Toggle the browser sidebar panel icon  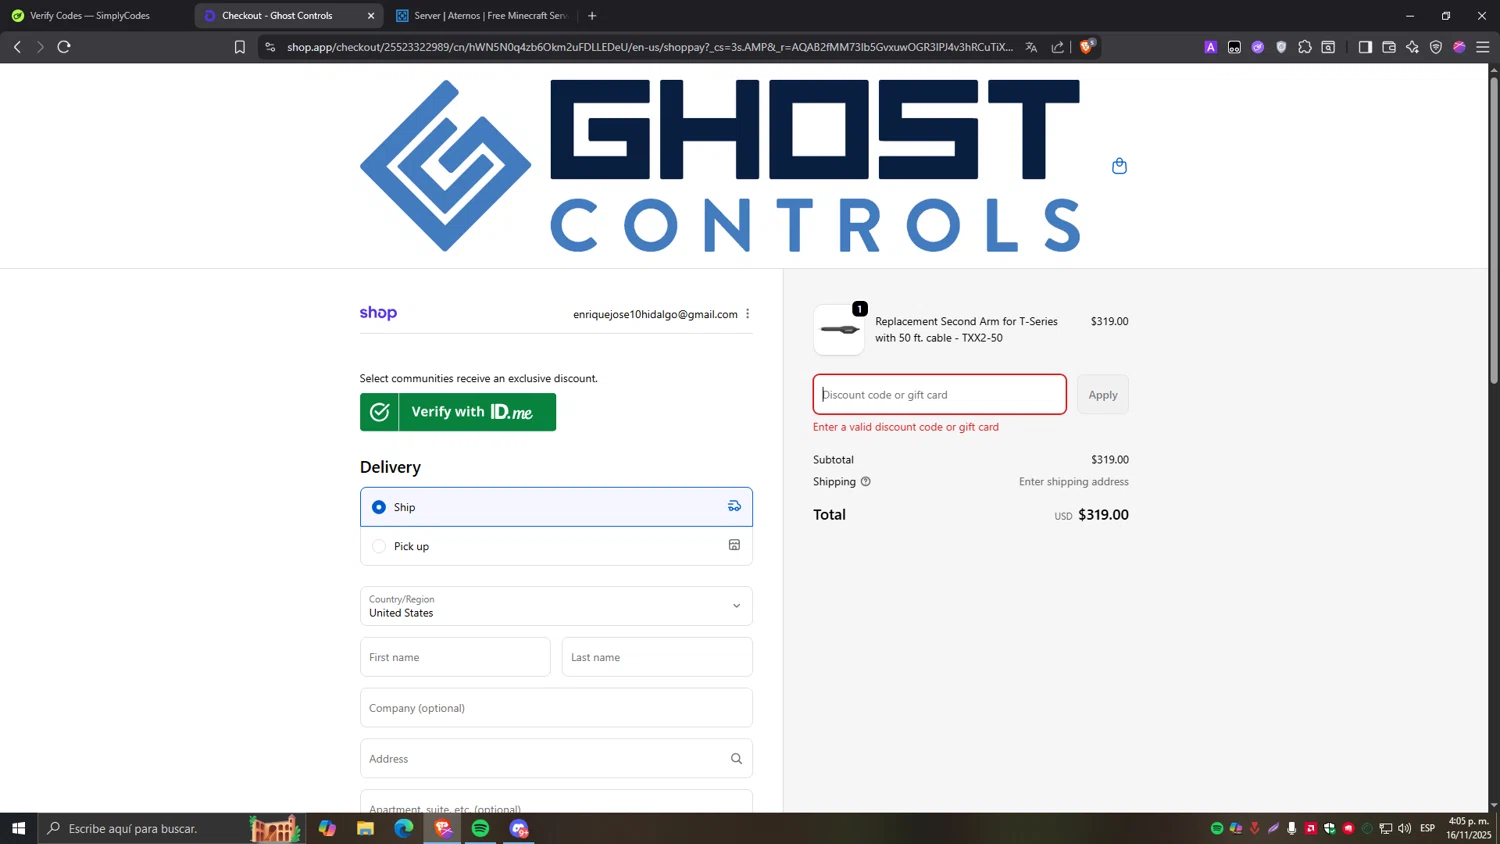pyautogui.click(x=1365, y=47)
